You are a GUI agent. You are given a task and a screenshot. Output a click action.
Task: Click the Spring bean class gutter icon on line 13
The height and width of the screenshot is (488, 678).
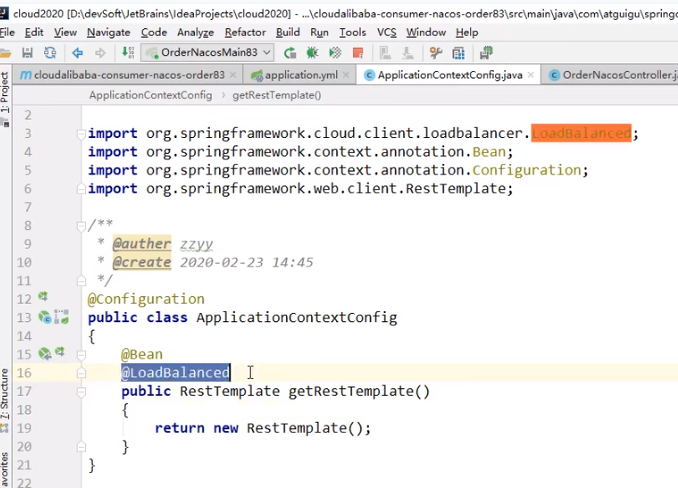pos(45,317)
